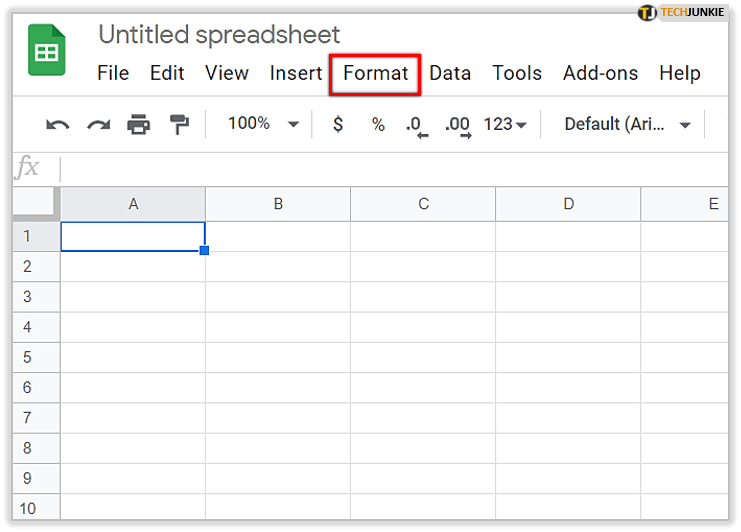Increase decimal places icon
The height and width of the screenshot is (532, 741).
point(457,125)
